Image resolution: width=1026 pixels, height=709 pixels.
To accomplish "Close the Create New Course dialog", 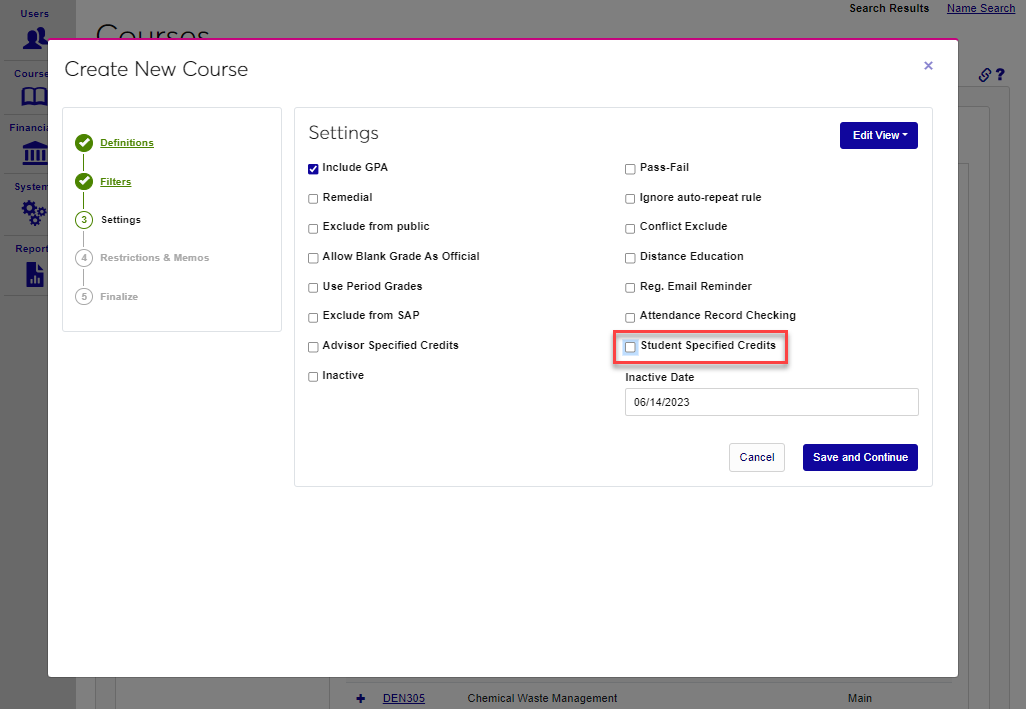I will point(928,66).
